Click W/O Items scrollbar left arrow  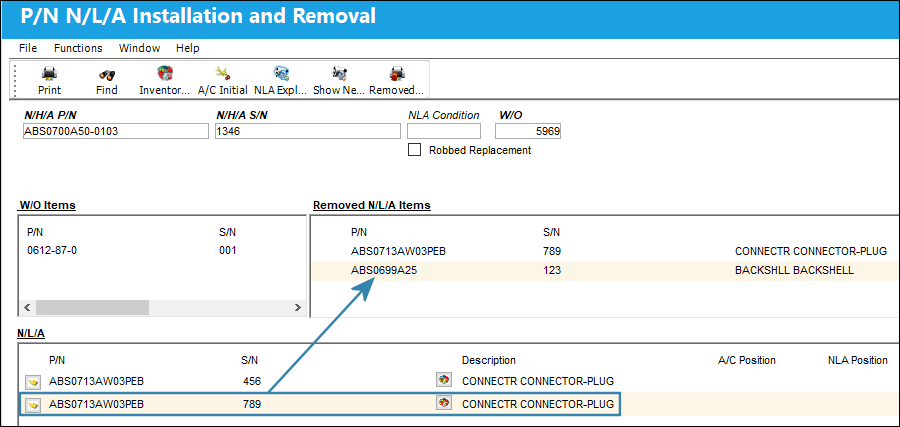click(x=28, y=308)
